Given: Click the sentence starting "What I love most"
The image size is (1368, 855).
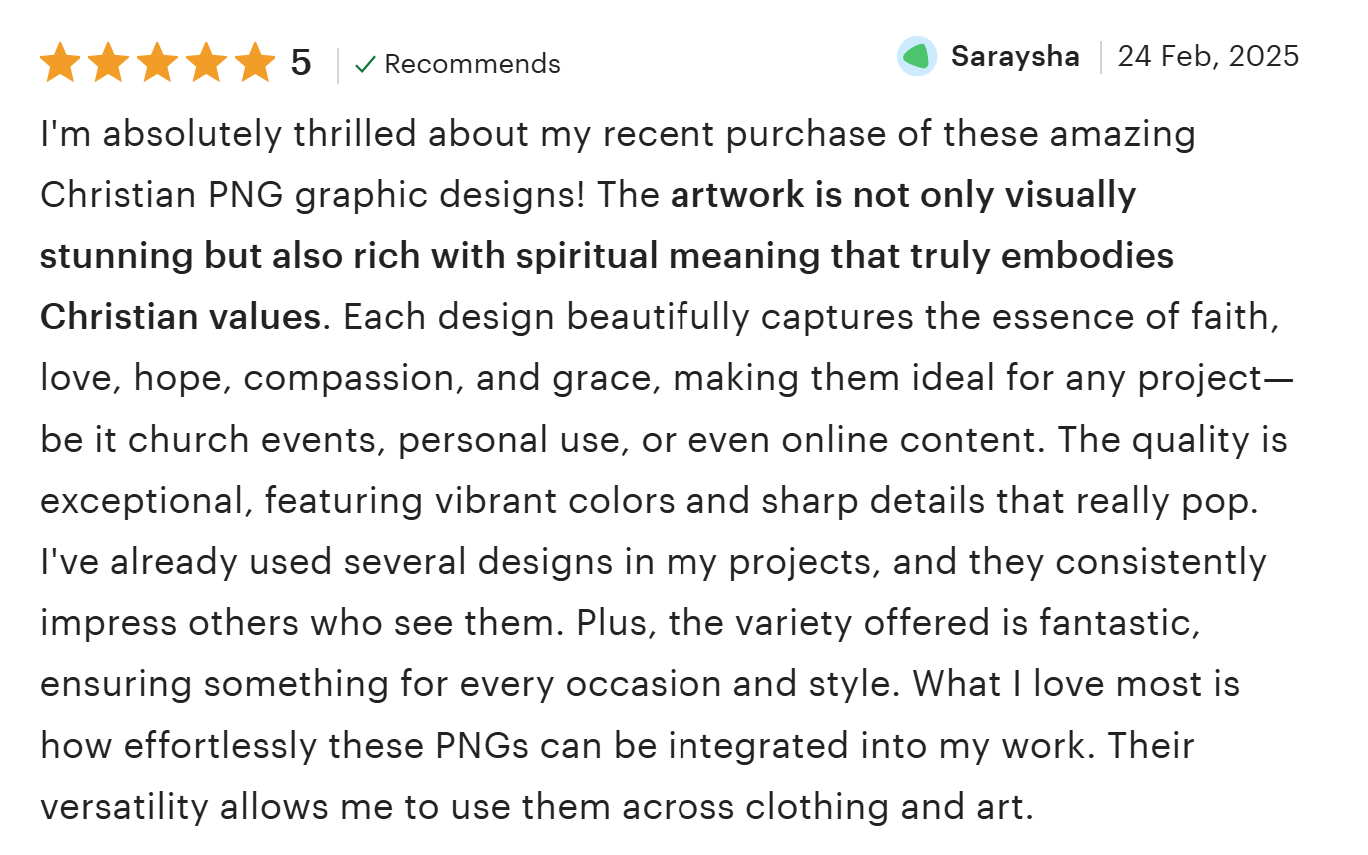Looking at the screenshot, I should 1076,685.
